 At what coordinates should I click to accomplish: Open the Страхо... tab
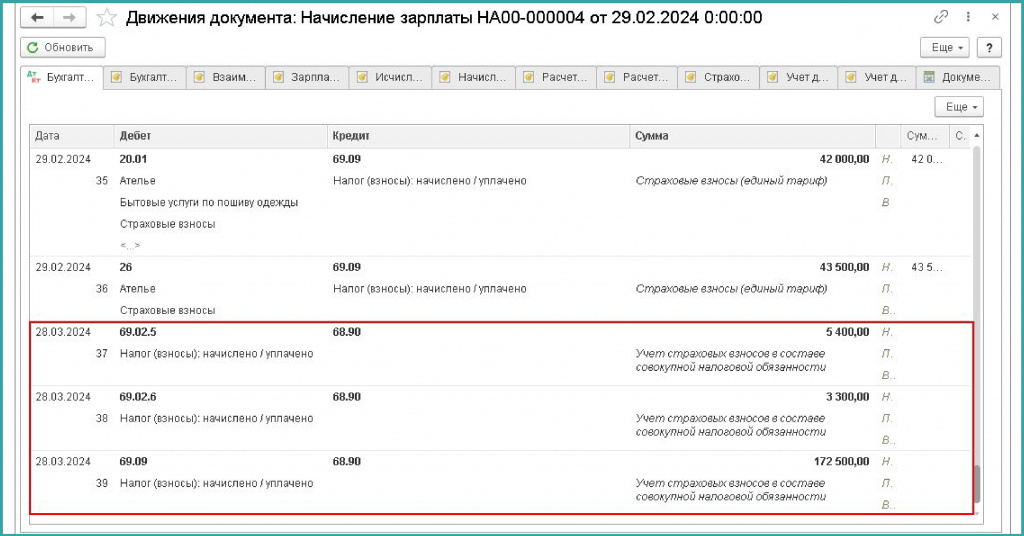tap(718, 77)
